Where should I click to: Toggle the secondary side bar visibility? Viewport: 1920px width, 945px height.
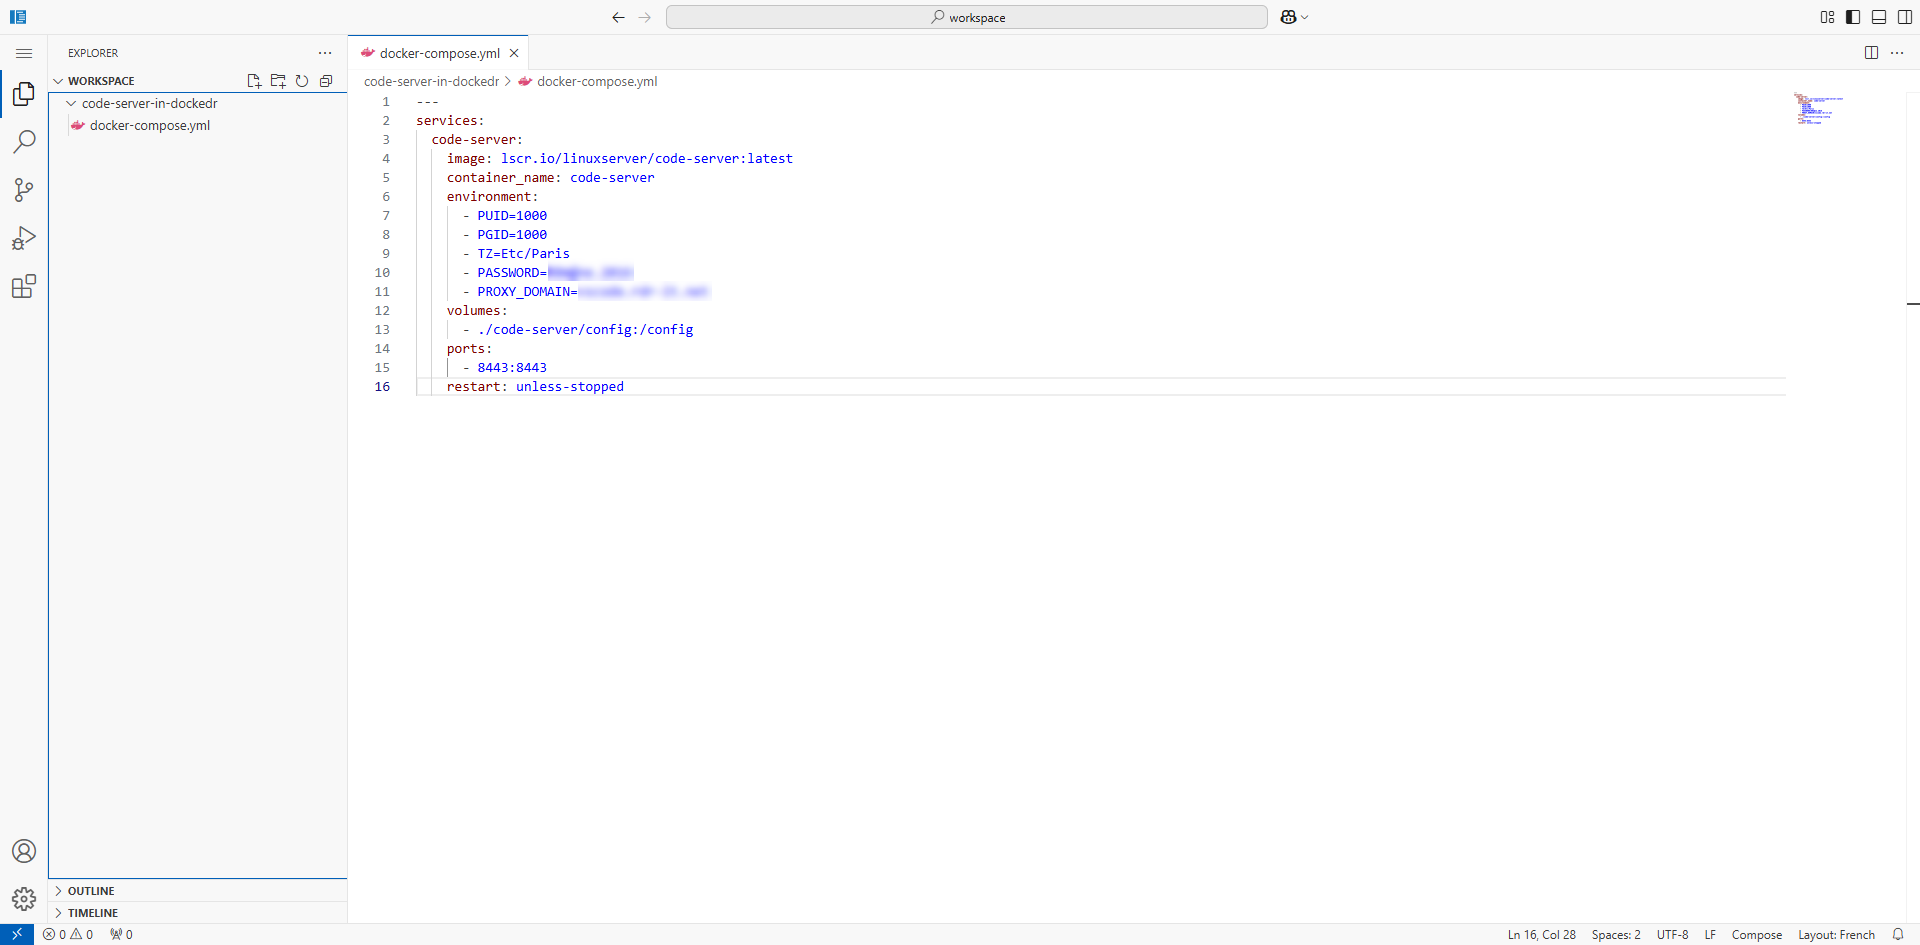(x=1905, y=17)
